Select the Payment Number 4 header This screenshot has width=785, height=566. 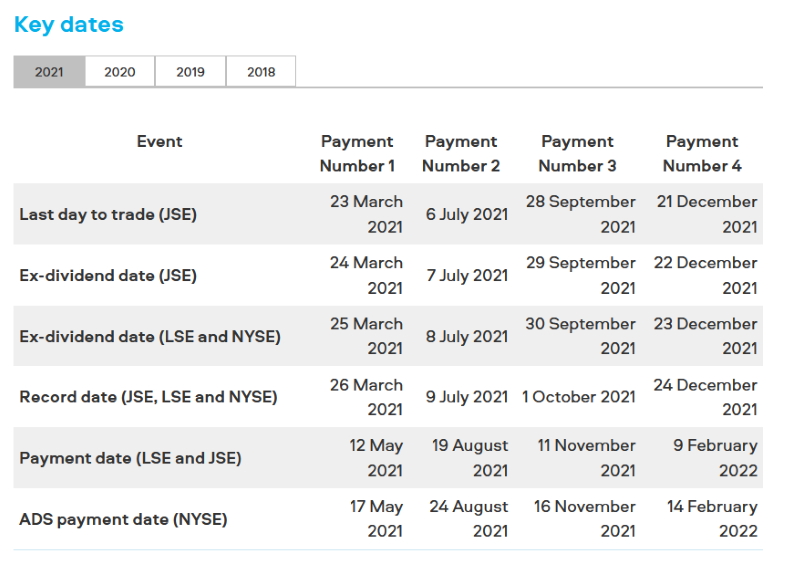702,154
